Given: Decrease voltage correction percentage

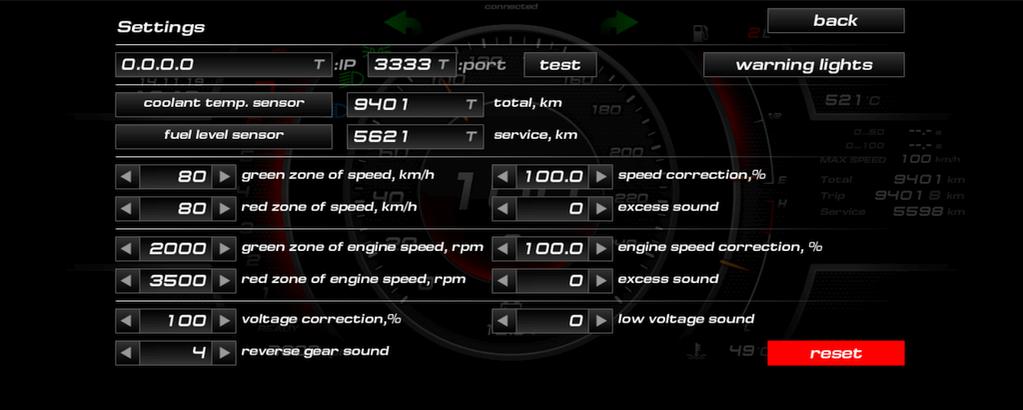Looking at the screenshot, I should 127,321.
